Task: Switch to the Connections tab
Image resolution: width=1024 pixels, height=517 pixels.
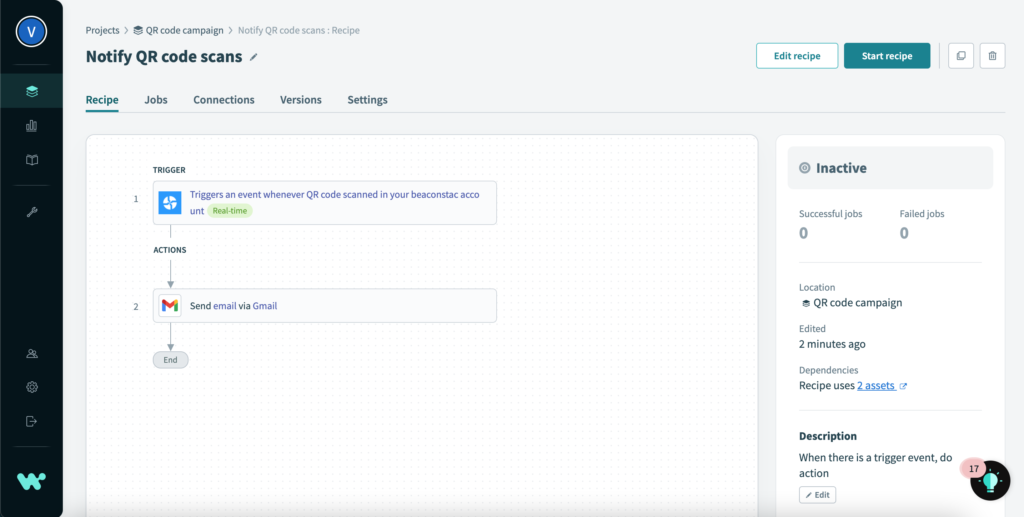Action: point(224,100)
